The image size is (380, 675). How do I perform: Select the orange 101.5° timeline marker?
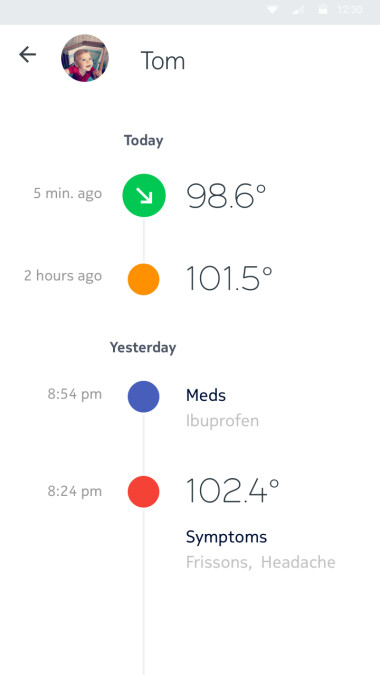tap(144, 279)
